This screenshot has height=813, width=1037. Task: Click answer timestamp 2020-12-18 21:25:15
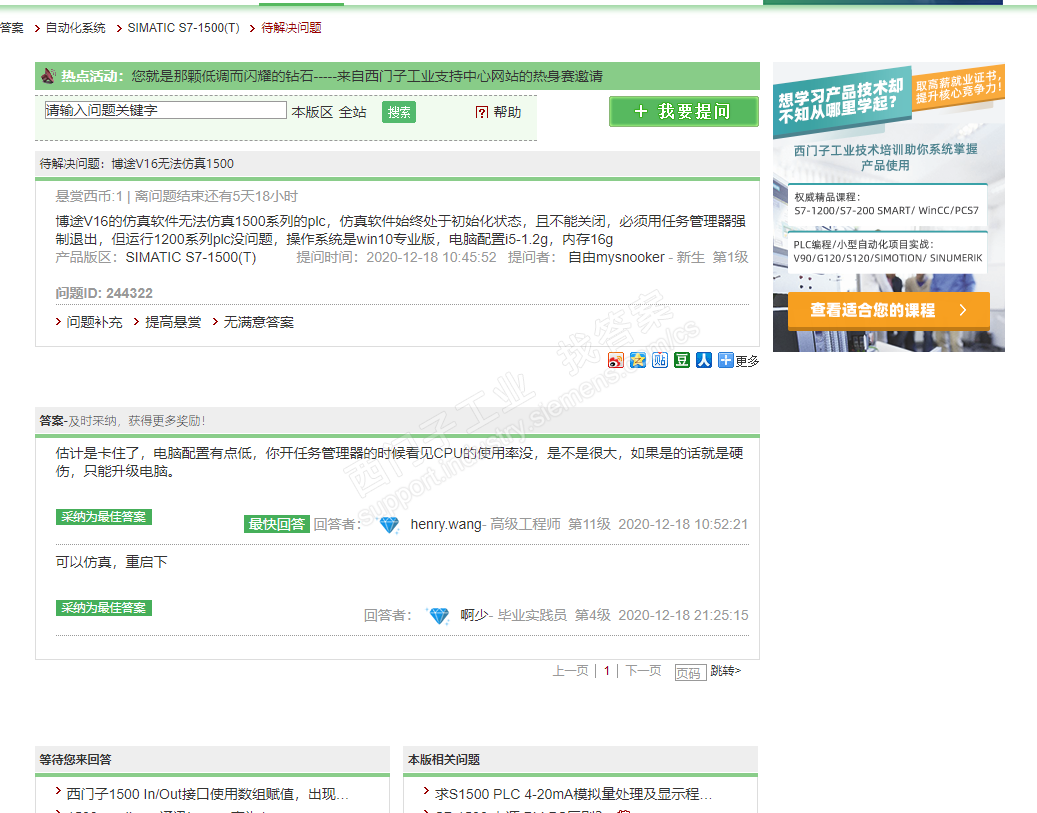point(683,616)
